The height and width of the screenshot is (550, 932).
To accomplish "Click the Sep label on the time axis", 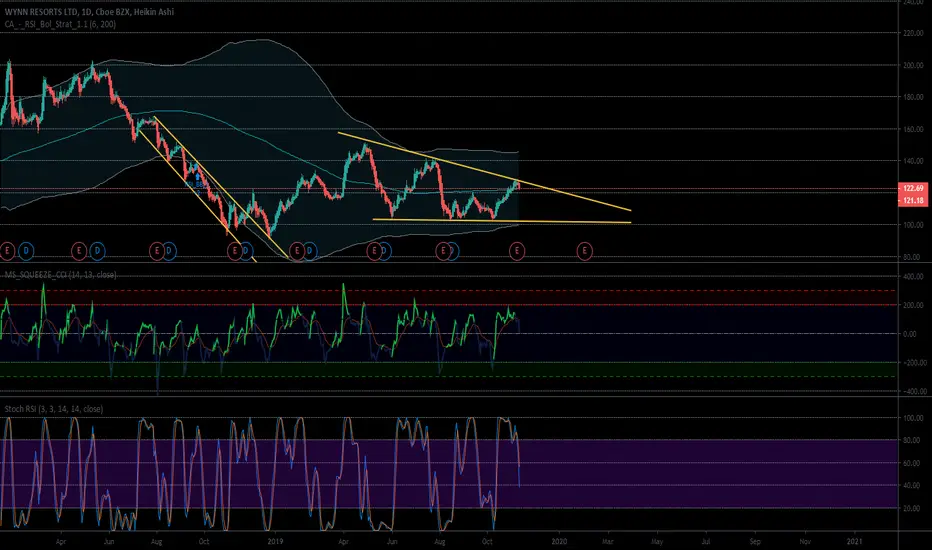I will pyautogui.click(x=755, y=542).
